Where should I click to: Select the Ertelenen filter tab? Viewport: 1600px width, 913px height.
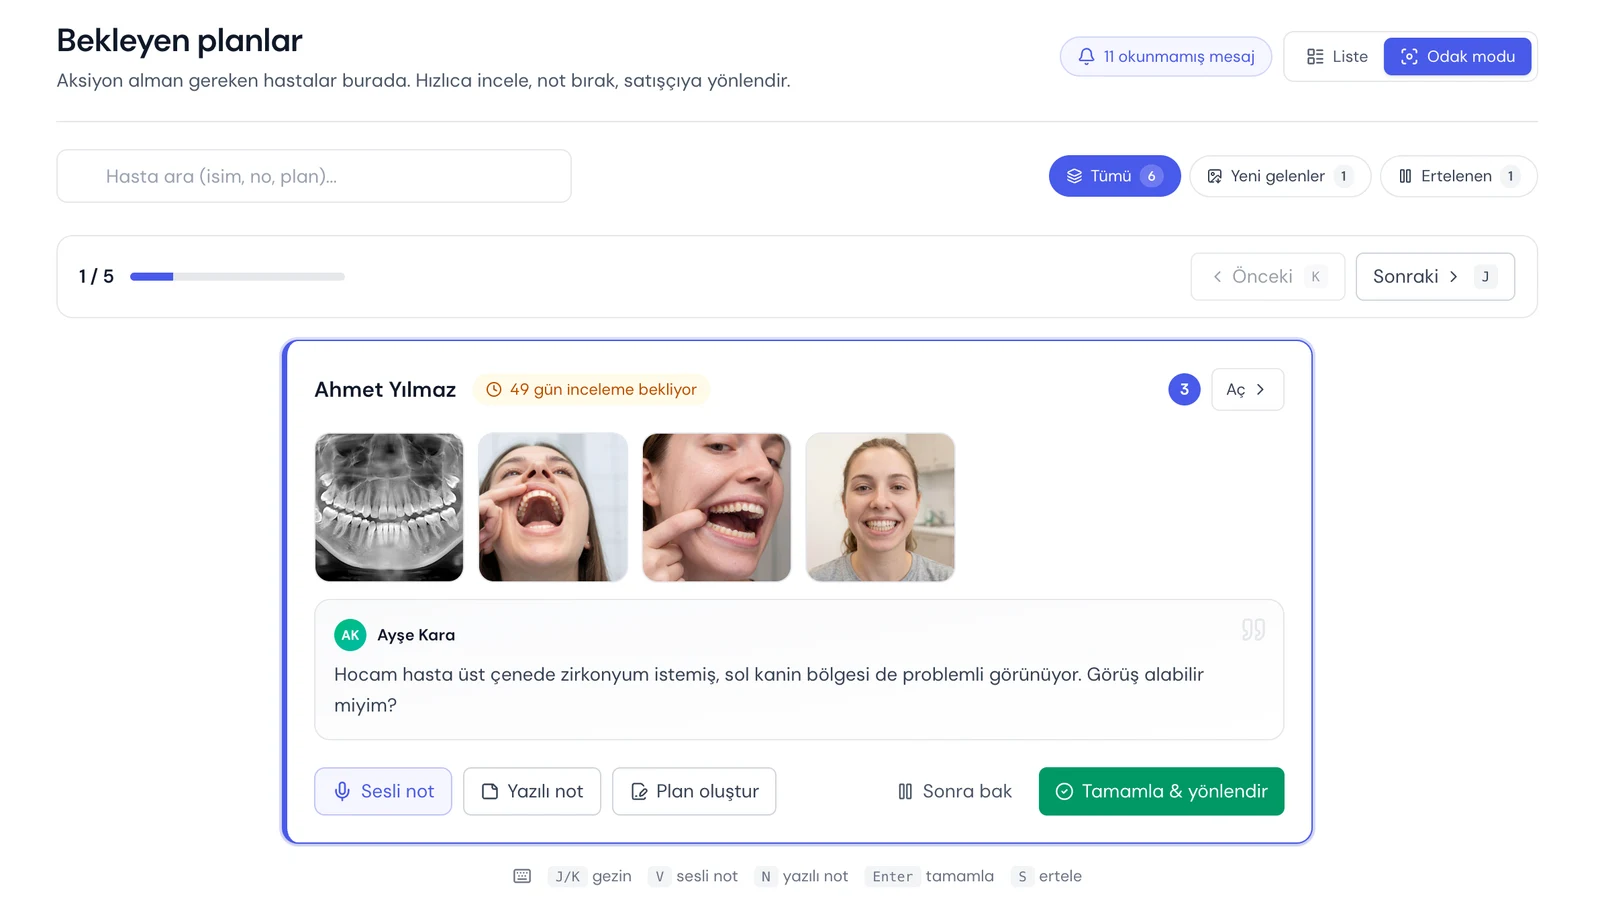click(x=1458, y=176)
